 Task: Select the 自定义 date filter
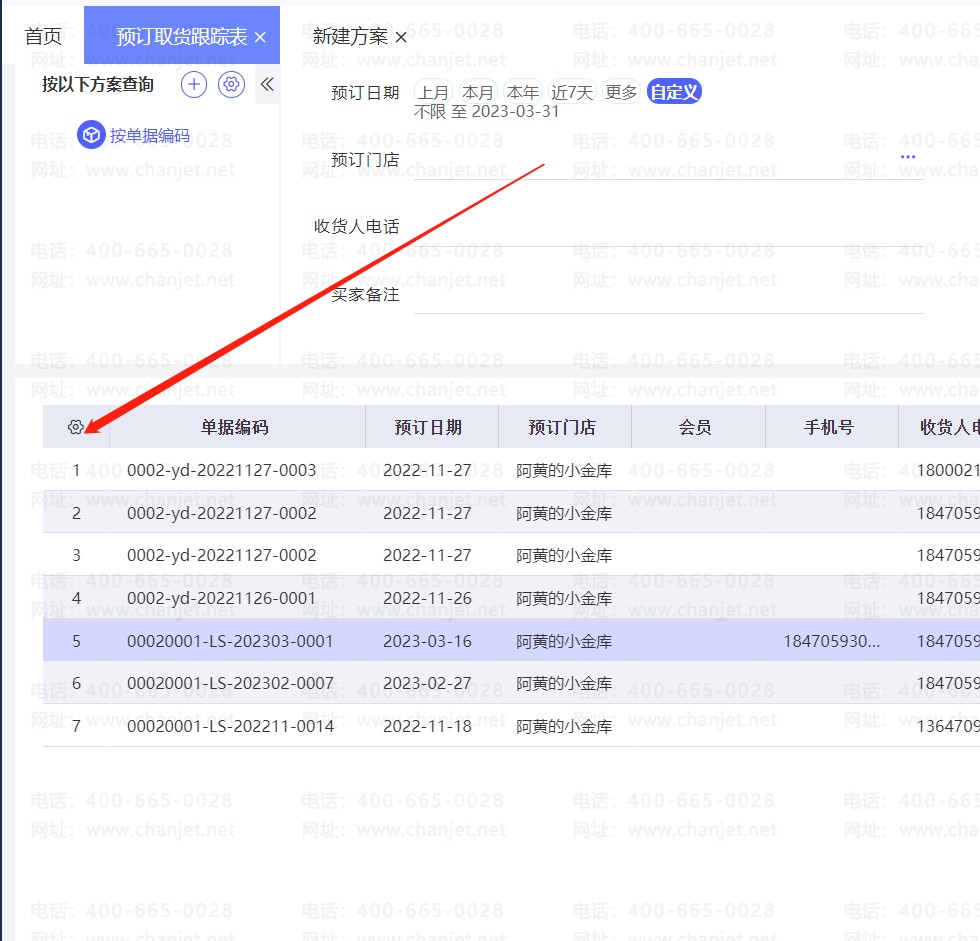click(x=674, y=92)
